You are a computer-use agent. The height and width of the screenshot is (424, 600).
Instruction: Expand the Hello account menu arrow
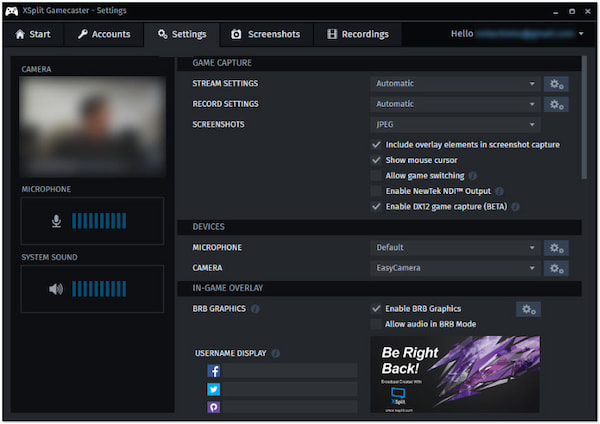point(581,34)
